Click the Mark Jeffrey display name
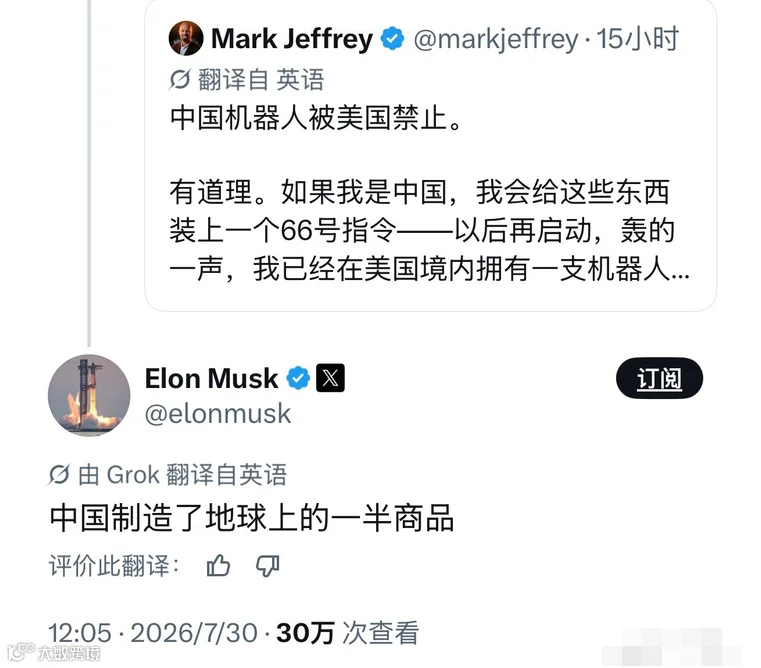Viewport: 761px width, 668px height. pos(292,39)
